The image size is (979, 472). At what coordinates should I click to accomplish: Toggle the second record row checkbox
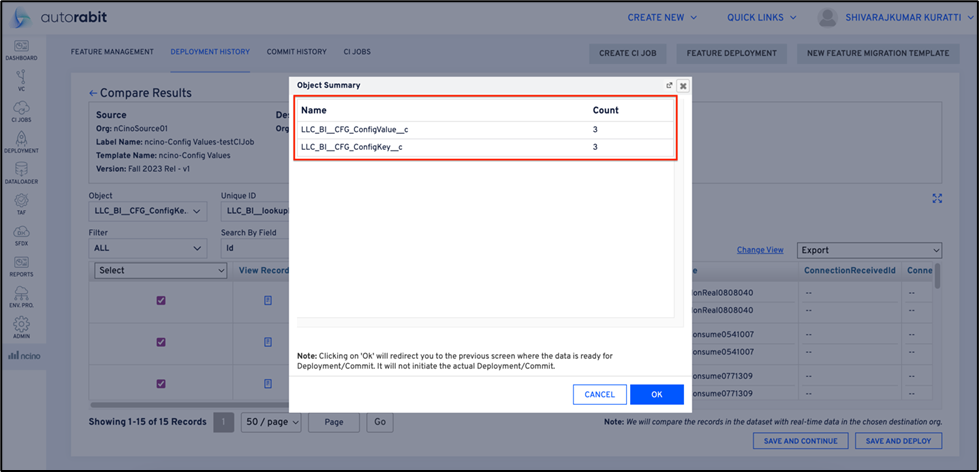coord(161,342)
